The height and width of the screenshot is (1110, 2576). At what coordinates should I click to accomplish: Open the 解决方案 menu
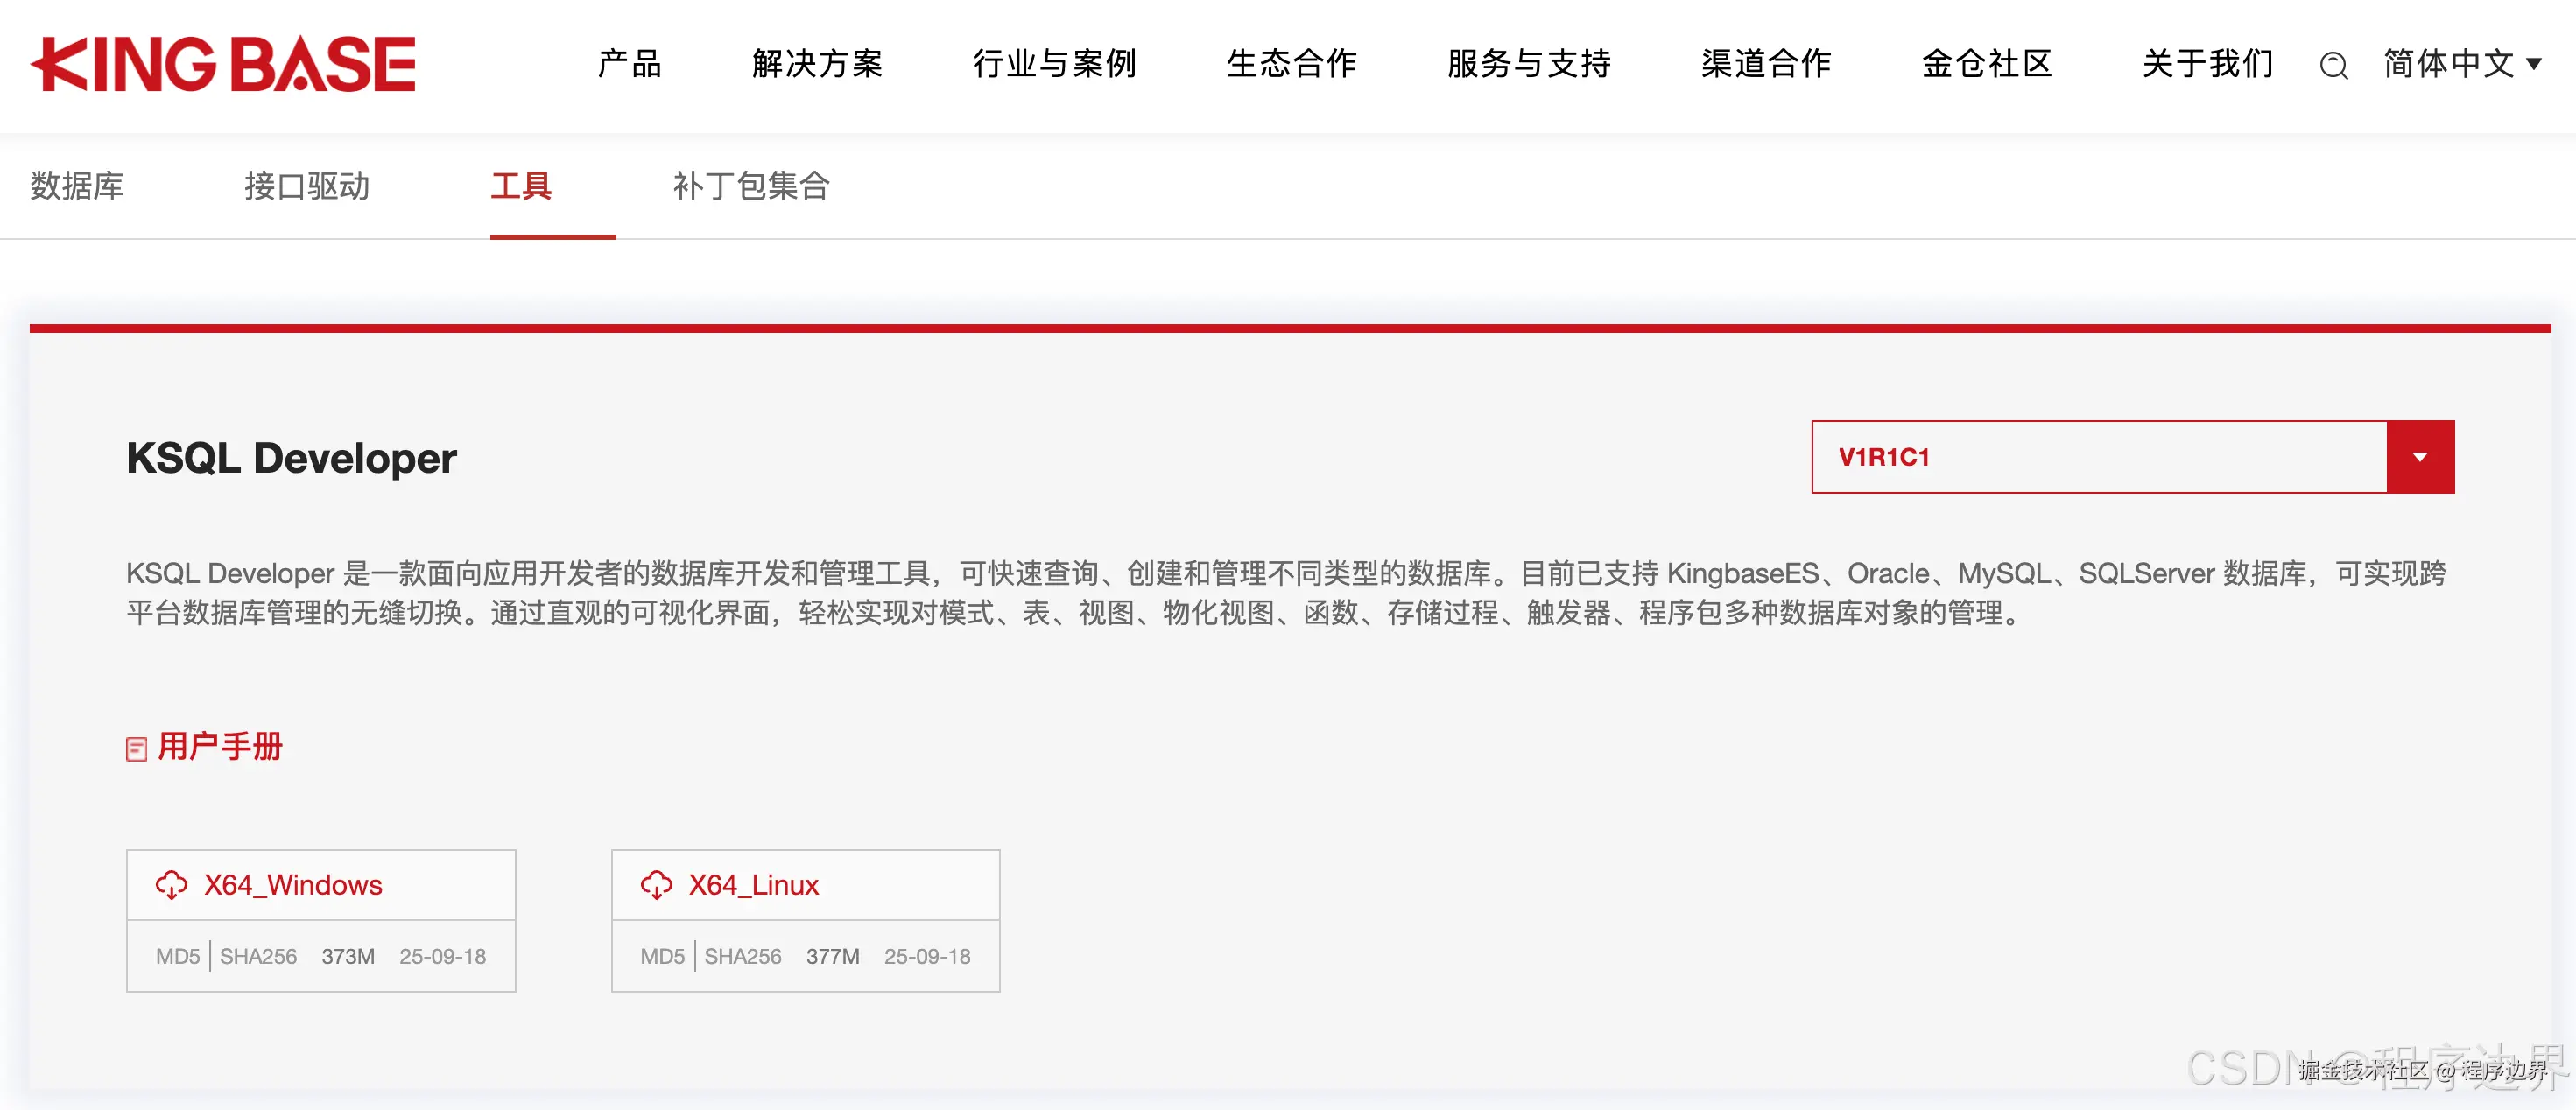[x=818, y=64]
